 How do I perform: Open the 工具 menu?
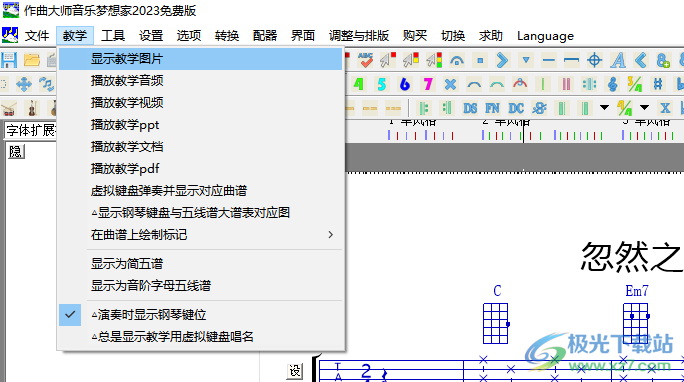pyautogui.click(x=113, y=36)
